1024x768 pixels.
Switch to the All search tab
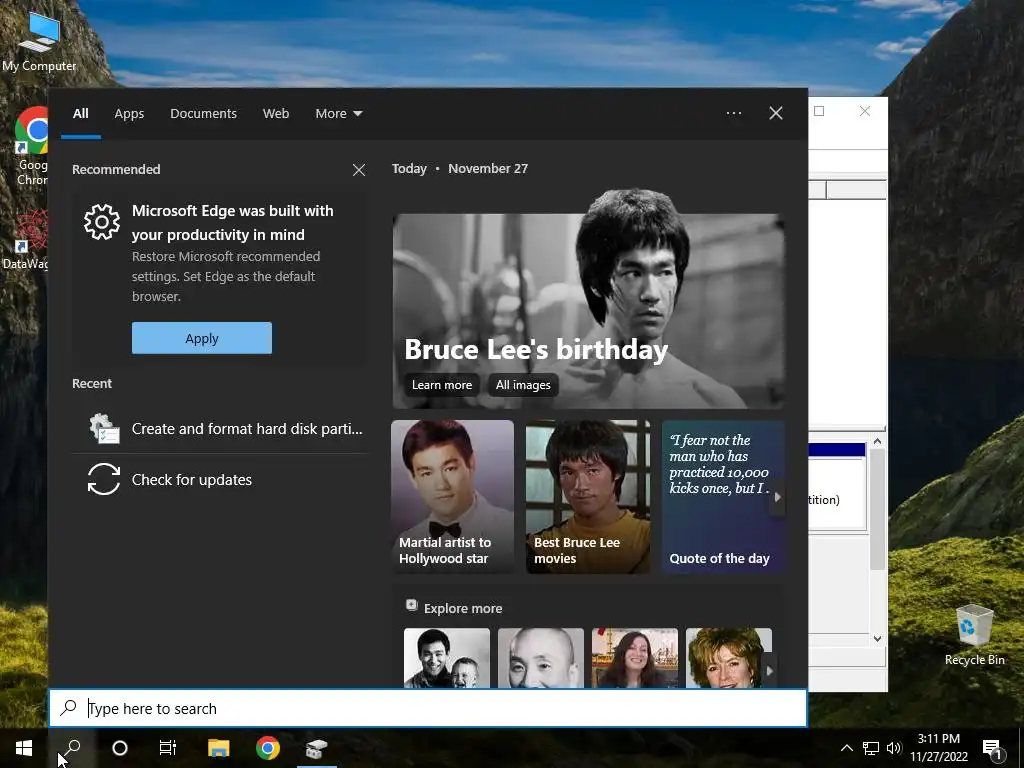[81, 114]
